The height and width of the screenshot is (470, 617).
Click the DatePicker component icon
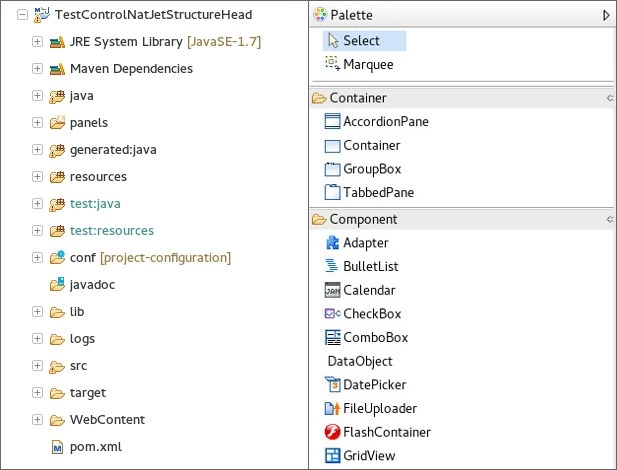(332, 385)
